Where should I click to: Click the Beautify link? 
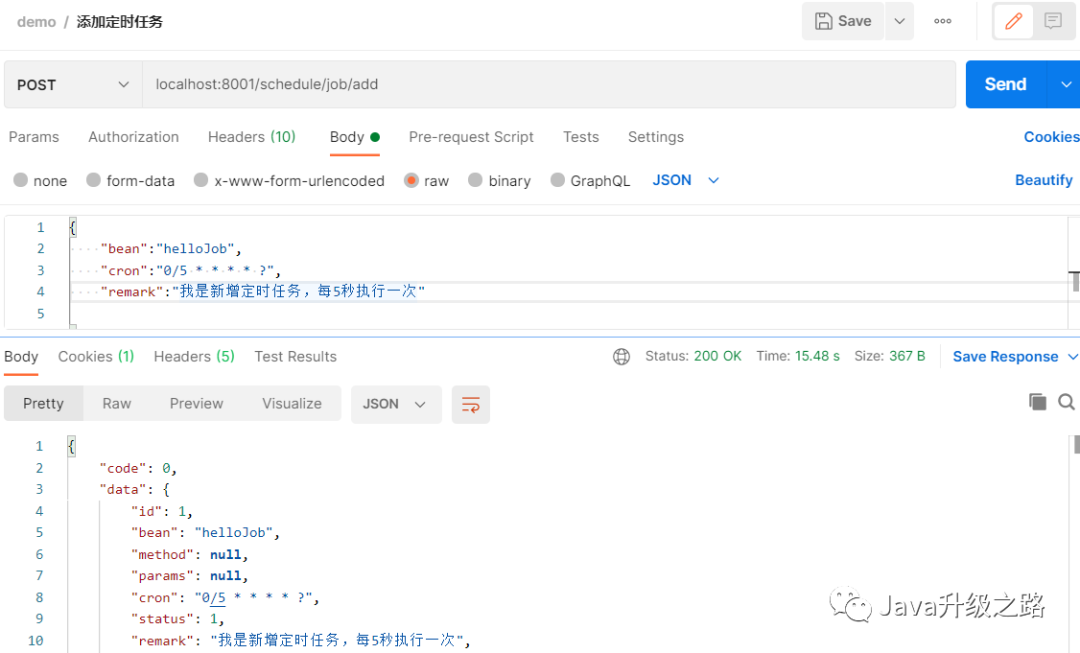point(1043,180)
